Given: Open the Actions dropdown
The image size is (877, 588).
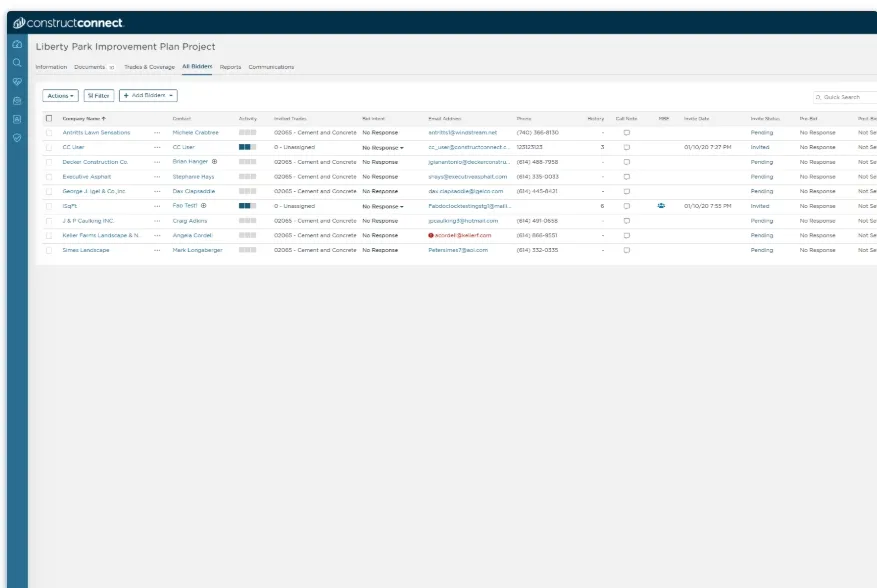Looking at the screenshot, I should tap(60, 96).
